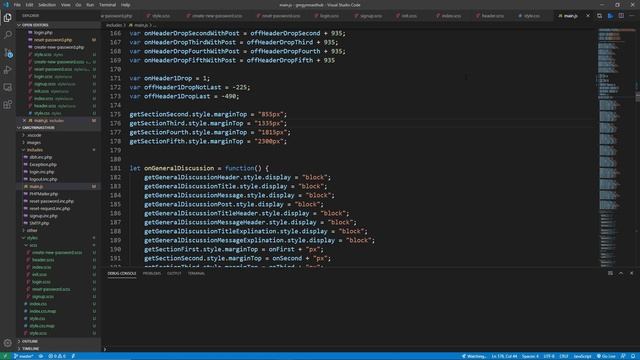Screen dimensions: 640x360
Task: Open the Extensions view
Action: point(7,105)
